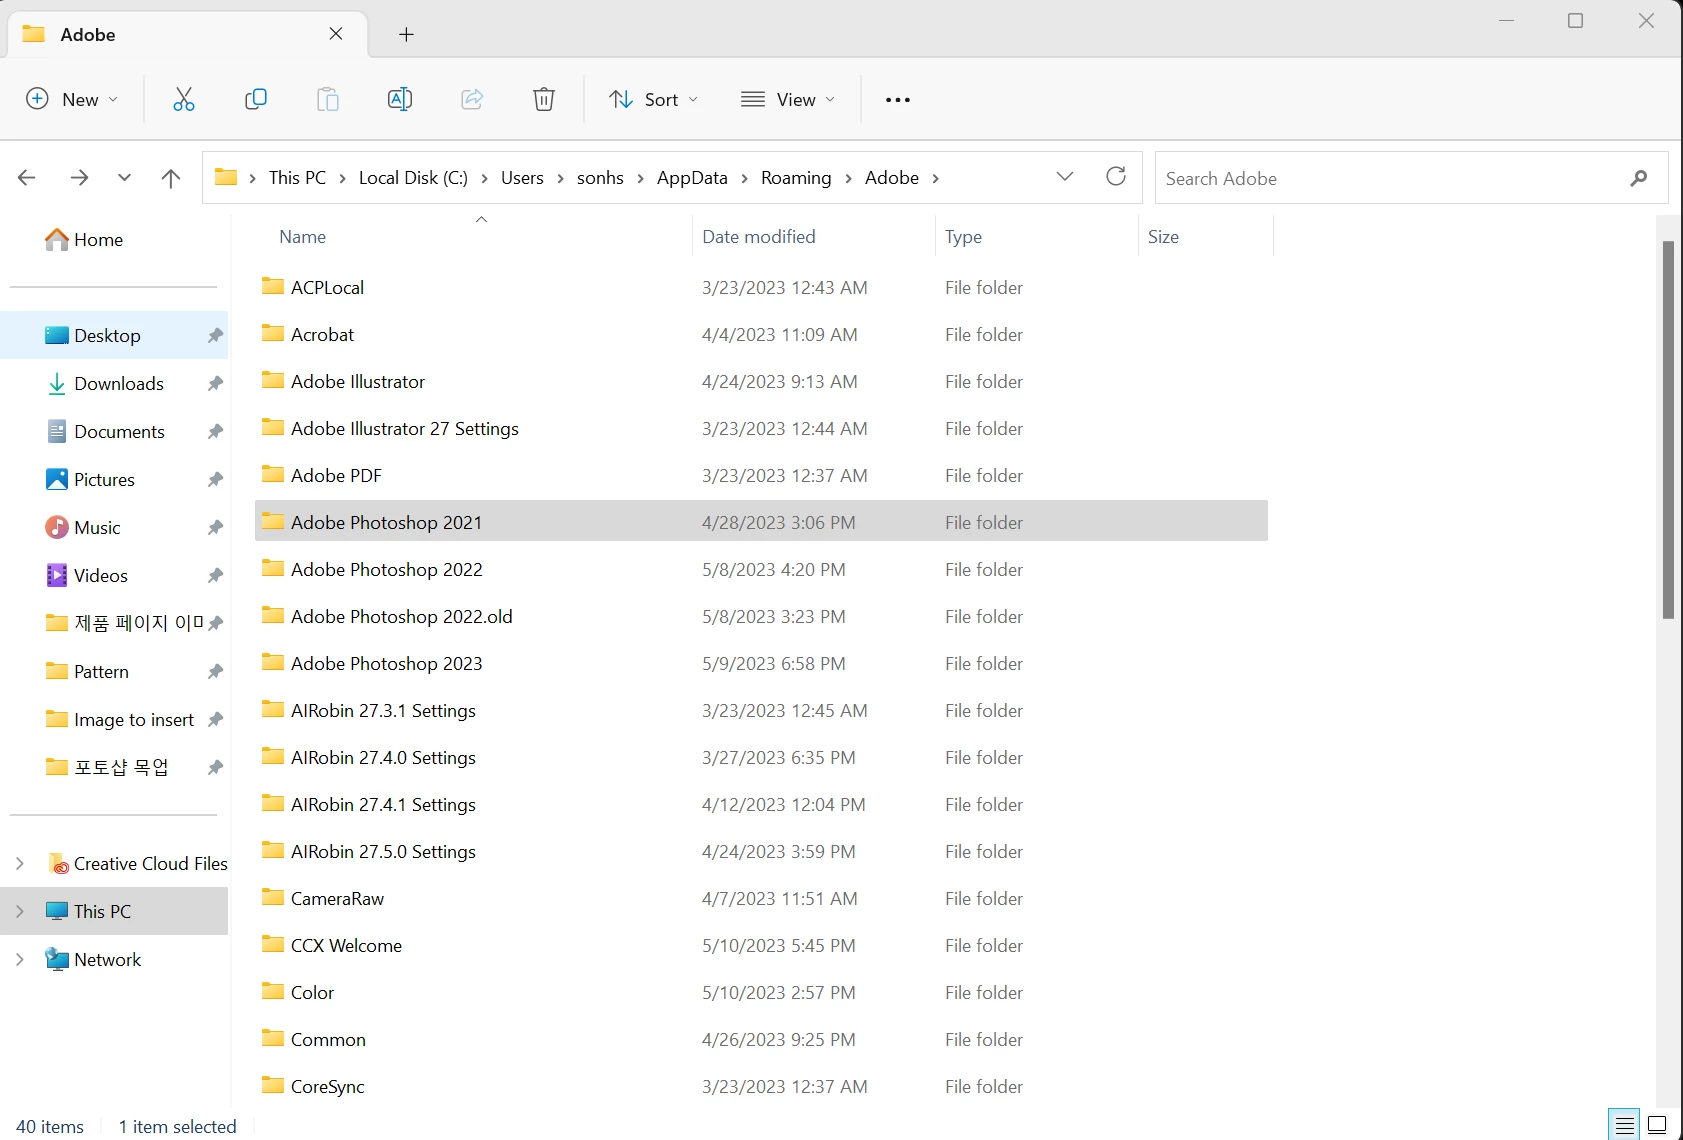Click This PC breadcrumb in address bar
1683x1140 pixels.
pos(297,178)
